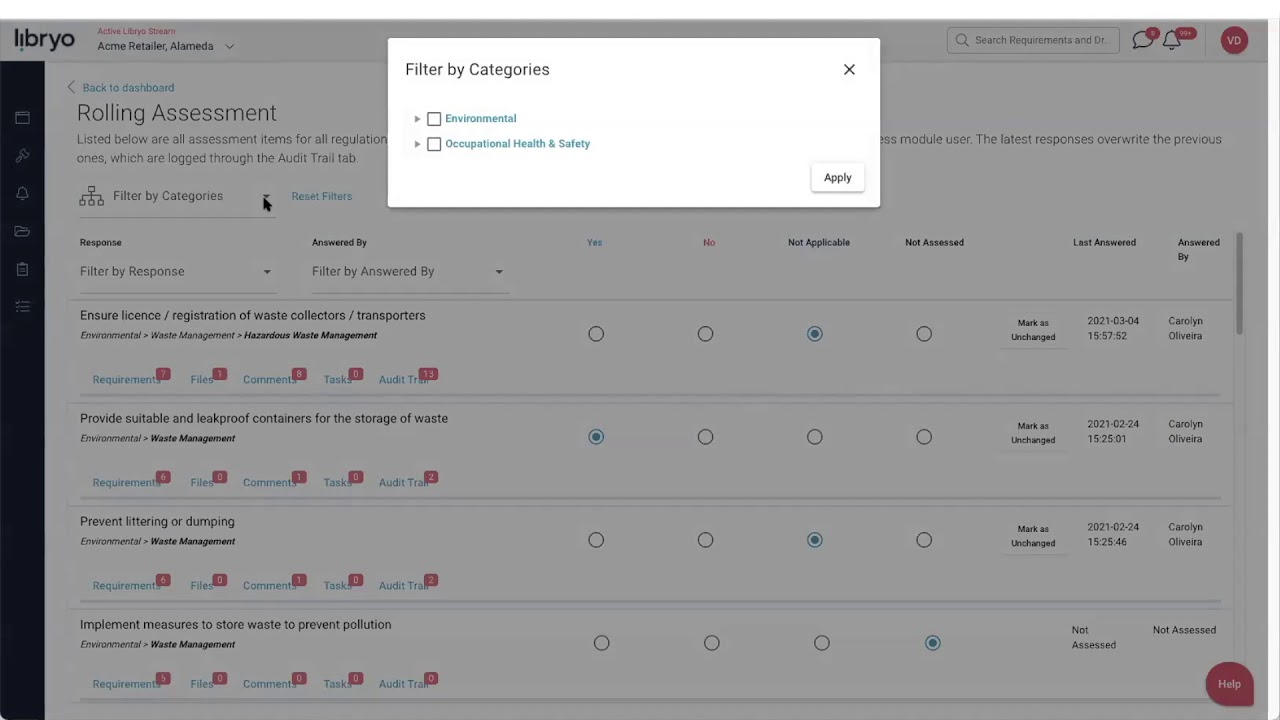The height and width of the screenshot is (720, 1280).
Task: Open the Help button
Action: [1229, 684]
